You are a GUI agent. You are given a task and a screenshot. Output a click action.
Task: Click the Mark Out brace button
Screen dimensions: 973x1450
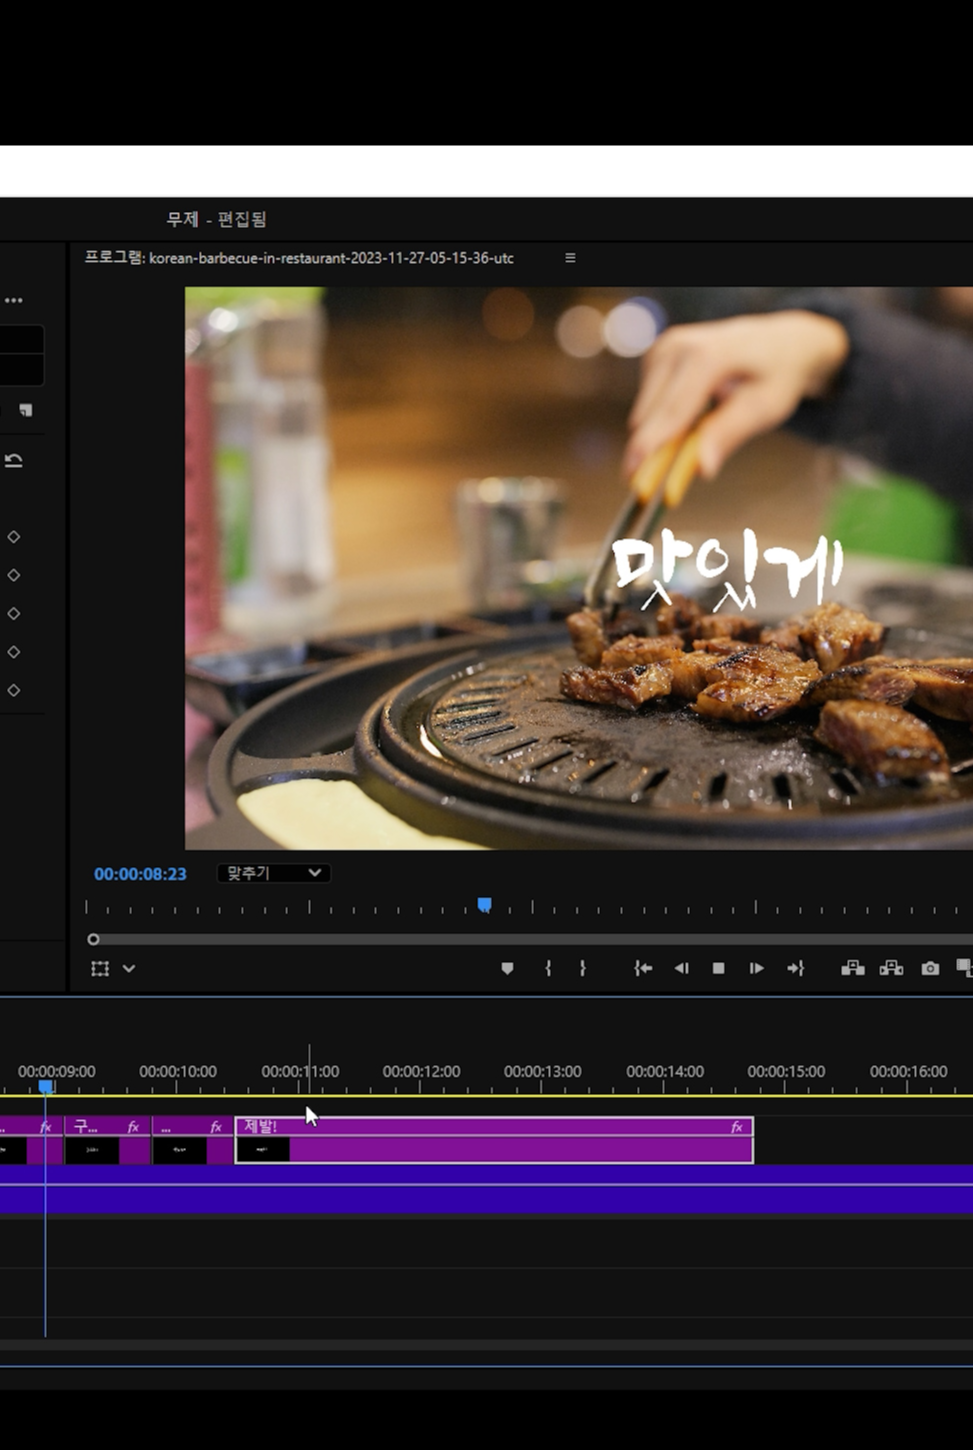click(x=582, y=968)
